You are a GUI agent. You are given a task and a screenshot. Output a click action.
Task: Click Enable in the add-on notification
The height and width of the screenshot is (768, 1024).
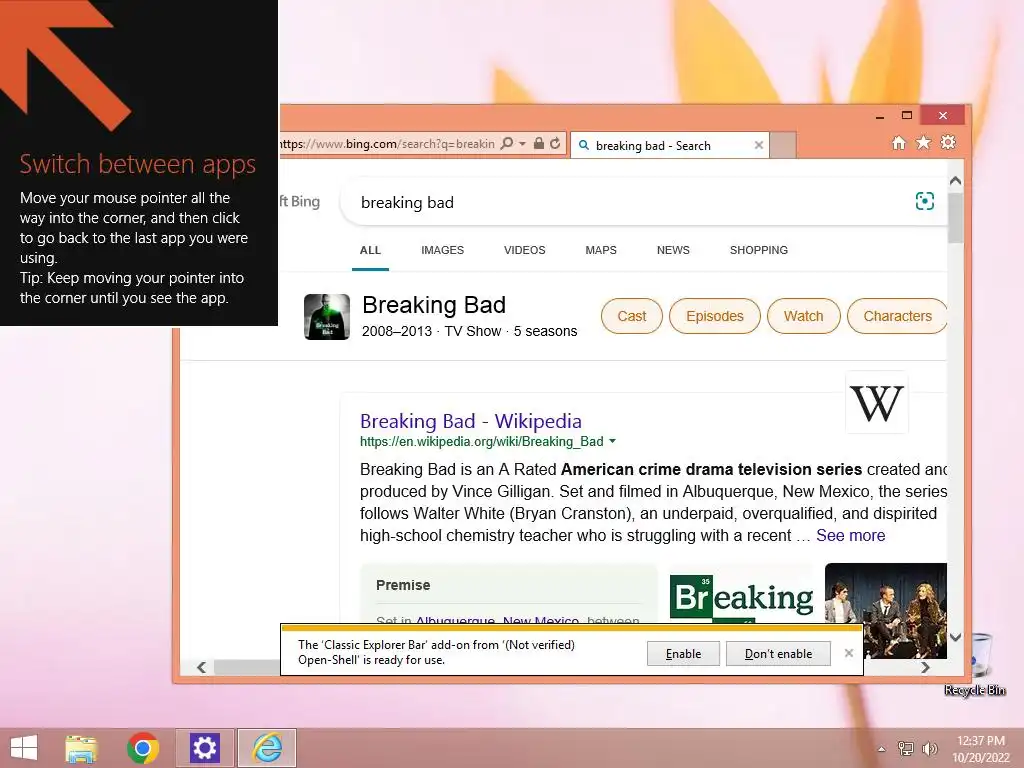click(683, 654)
